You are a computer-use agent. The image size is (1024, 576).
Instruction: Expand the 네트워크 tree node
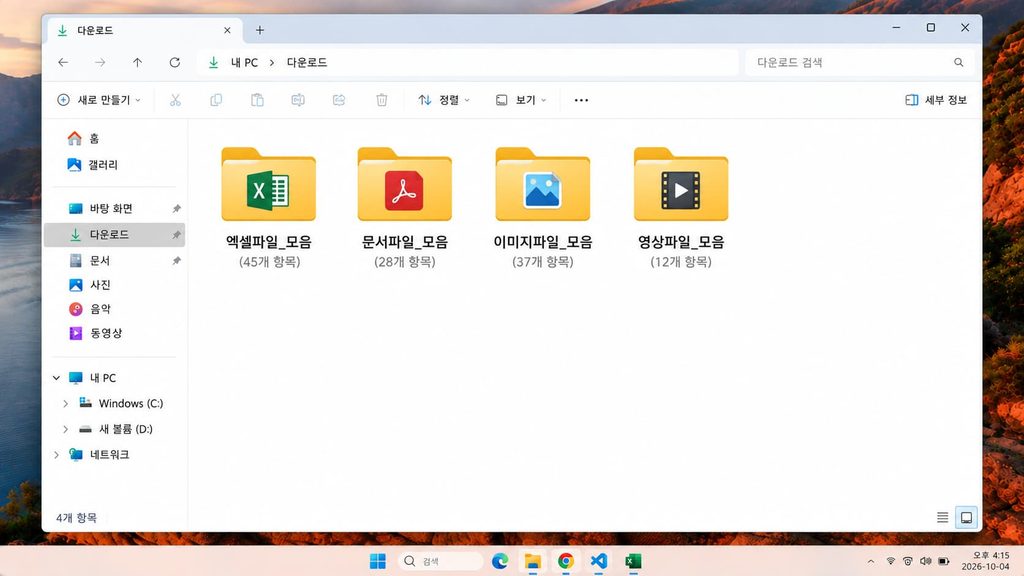coord(56,455)
